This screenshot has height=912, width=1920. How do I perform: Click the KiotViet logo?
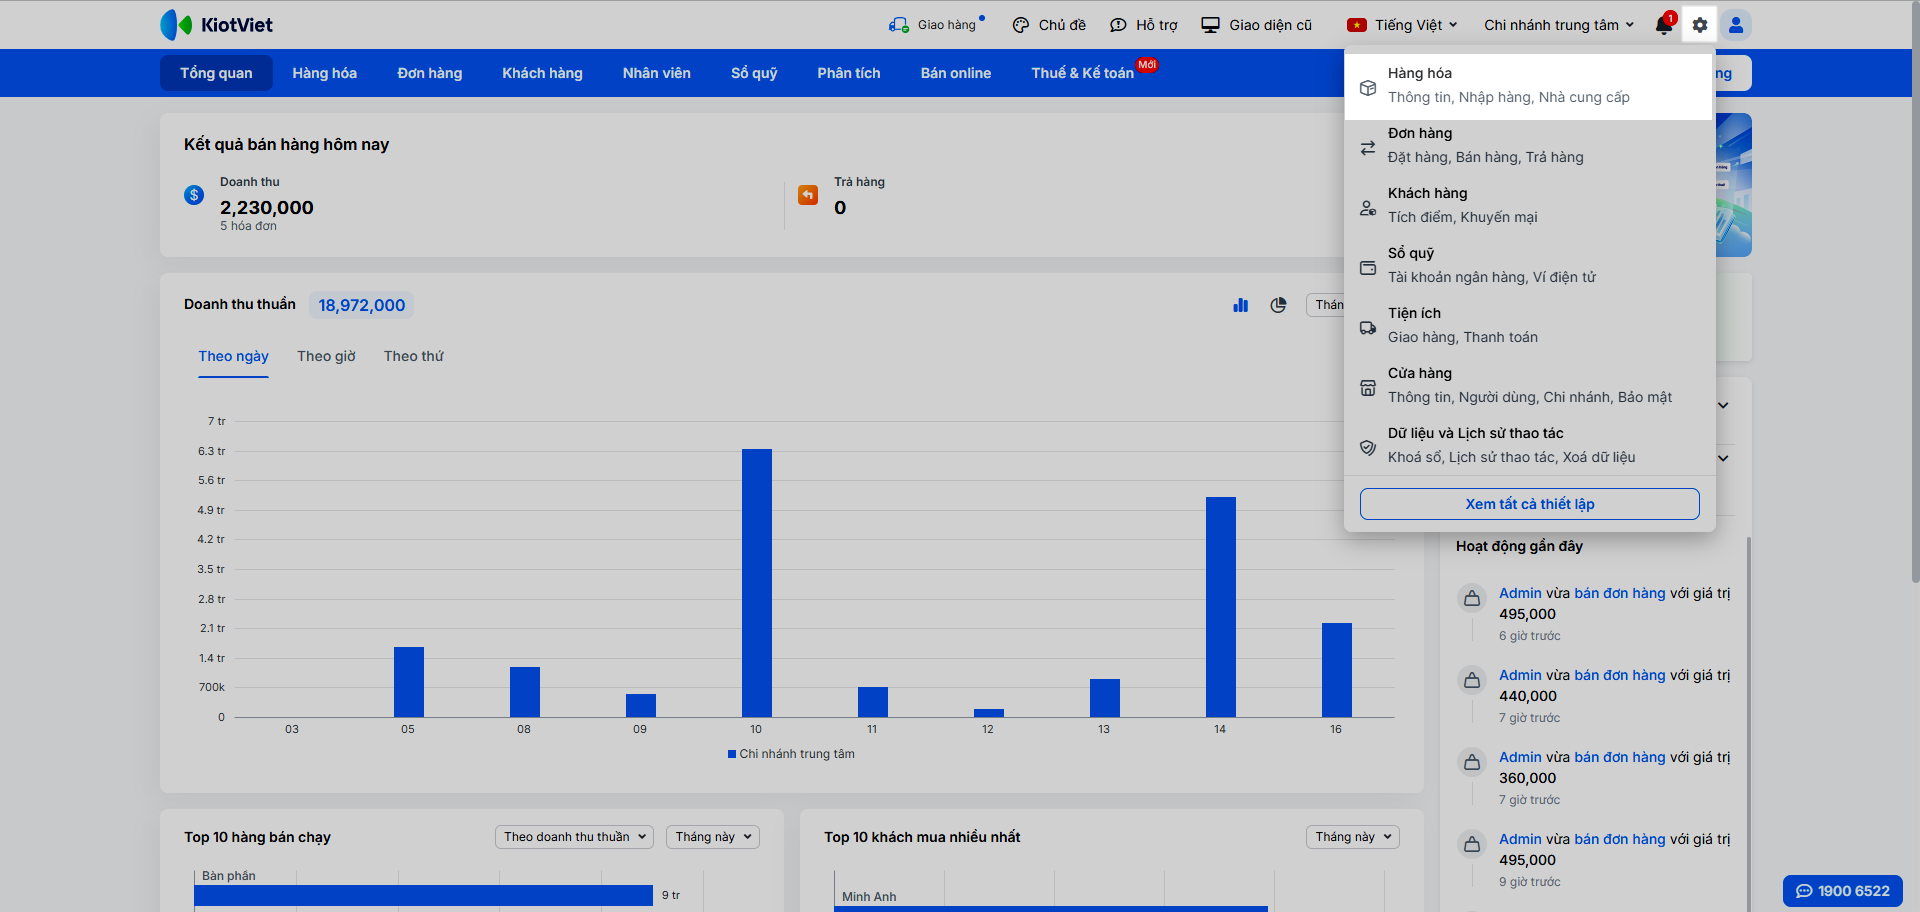click(x=216, y=25)
